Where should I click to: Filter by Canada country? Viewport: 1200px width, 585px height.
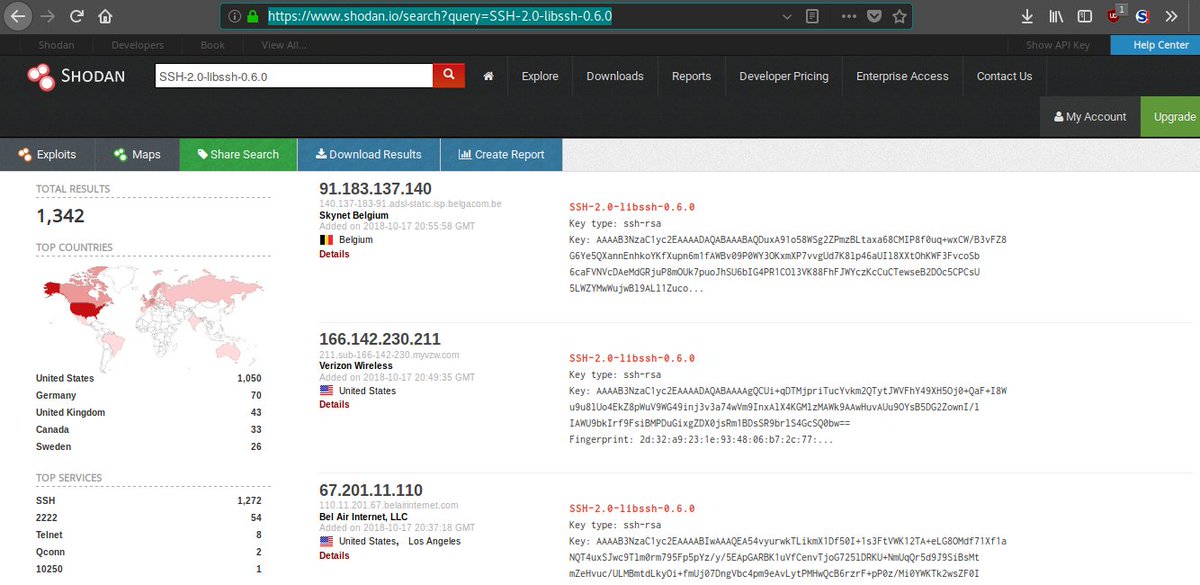click(54, 429)
